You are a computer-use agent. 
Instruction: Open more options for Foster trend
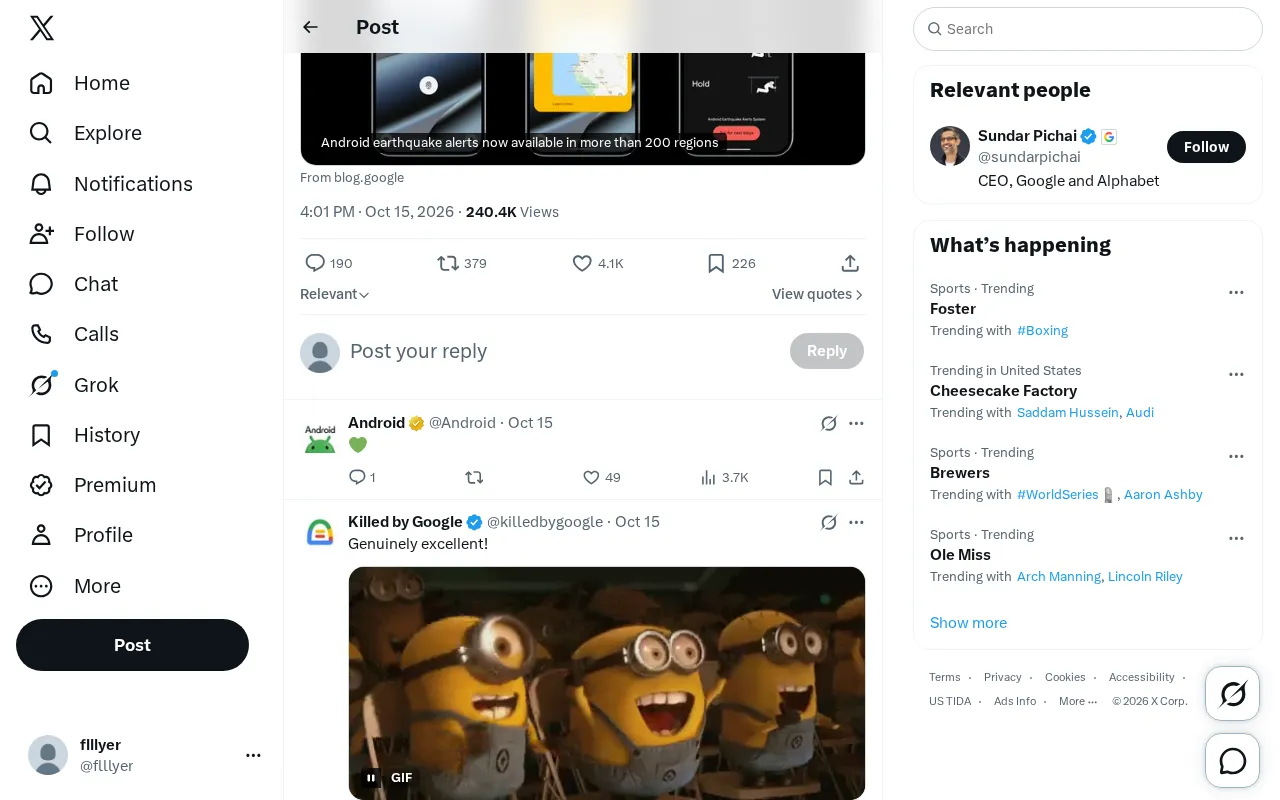point(1236,293)
